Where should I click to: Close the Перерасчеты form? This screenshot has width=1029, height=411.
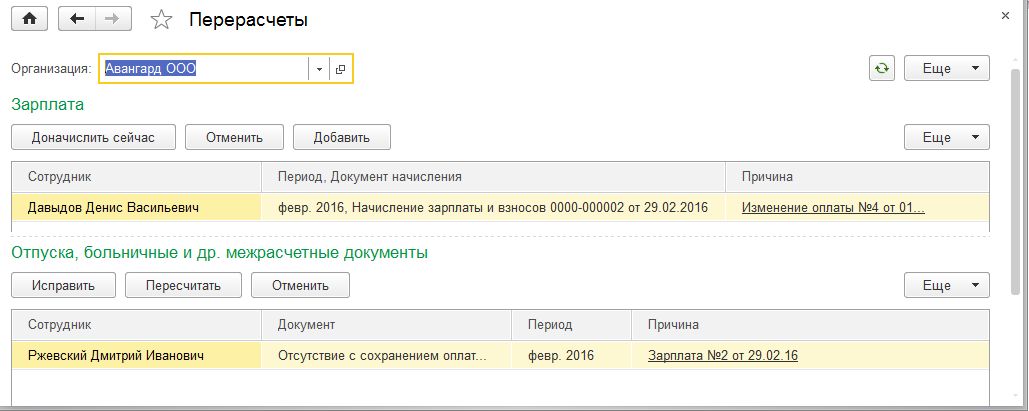point(1004,16)
